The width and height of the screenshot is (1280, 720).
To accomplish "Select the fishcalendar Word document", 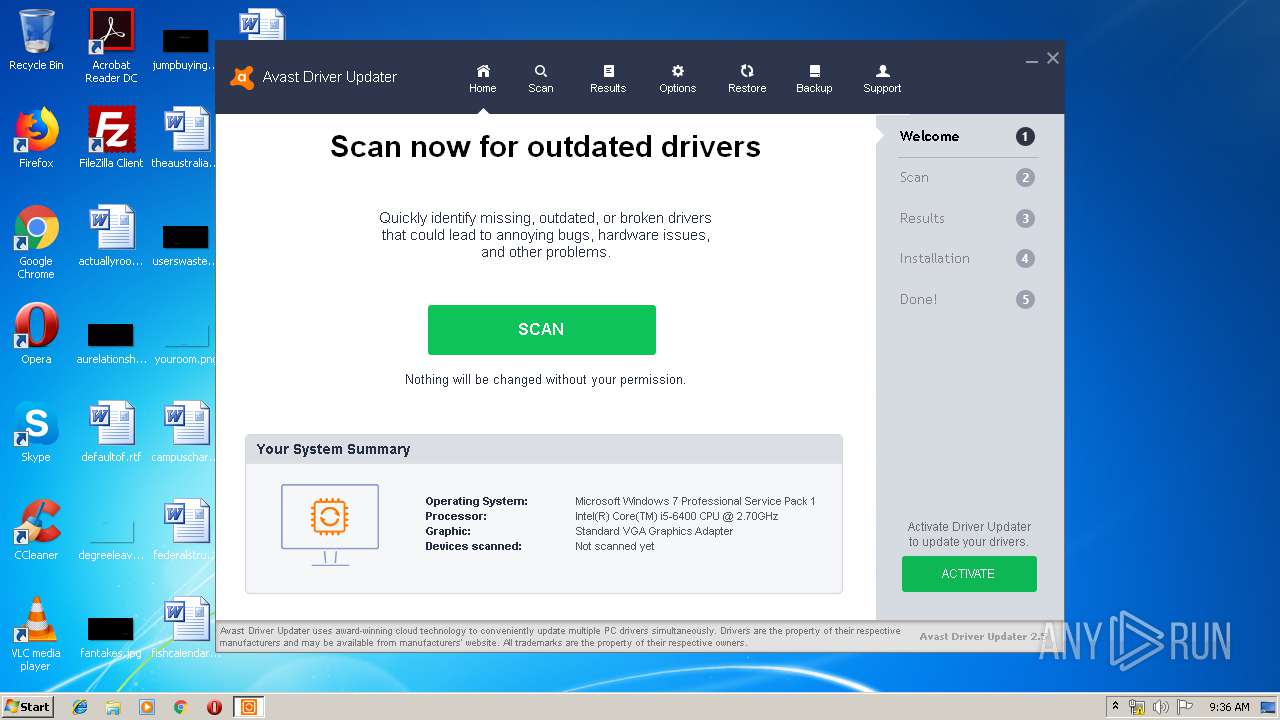I will click(x=185, y=628).
